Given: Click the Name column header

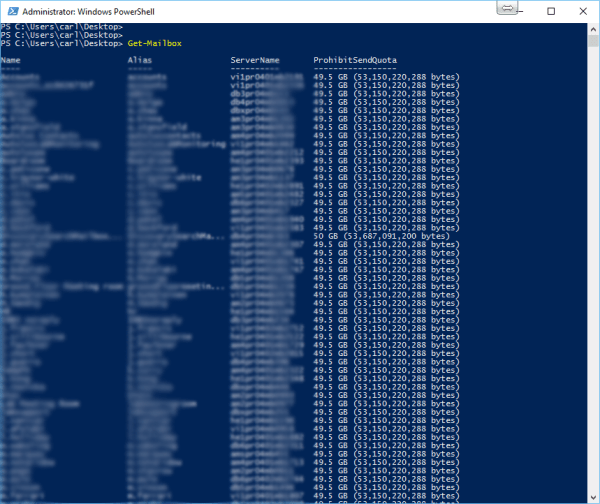Looking at the screenshot, I should [11, 60].
